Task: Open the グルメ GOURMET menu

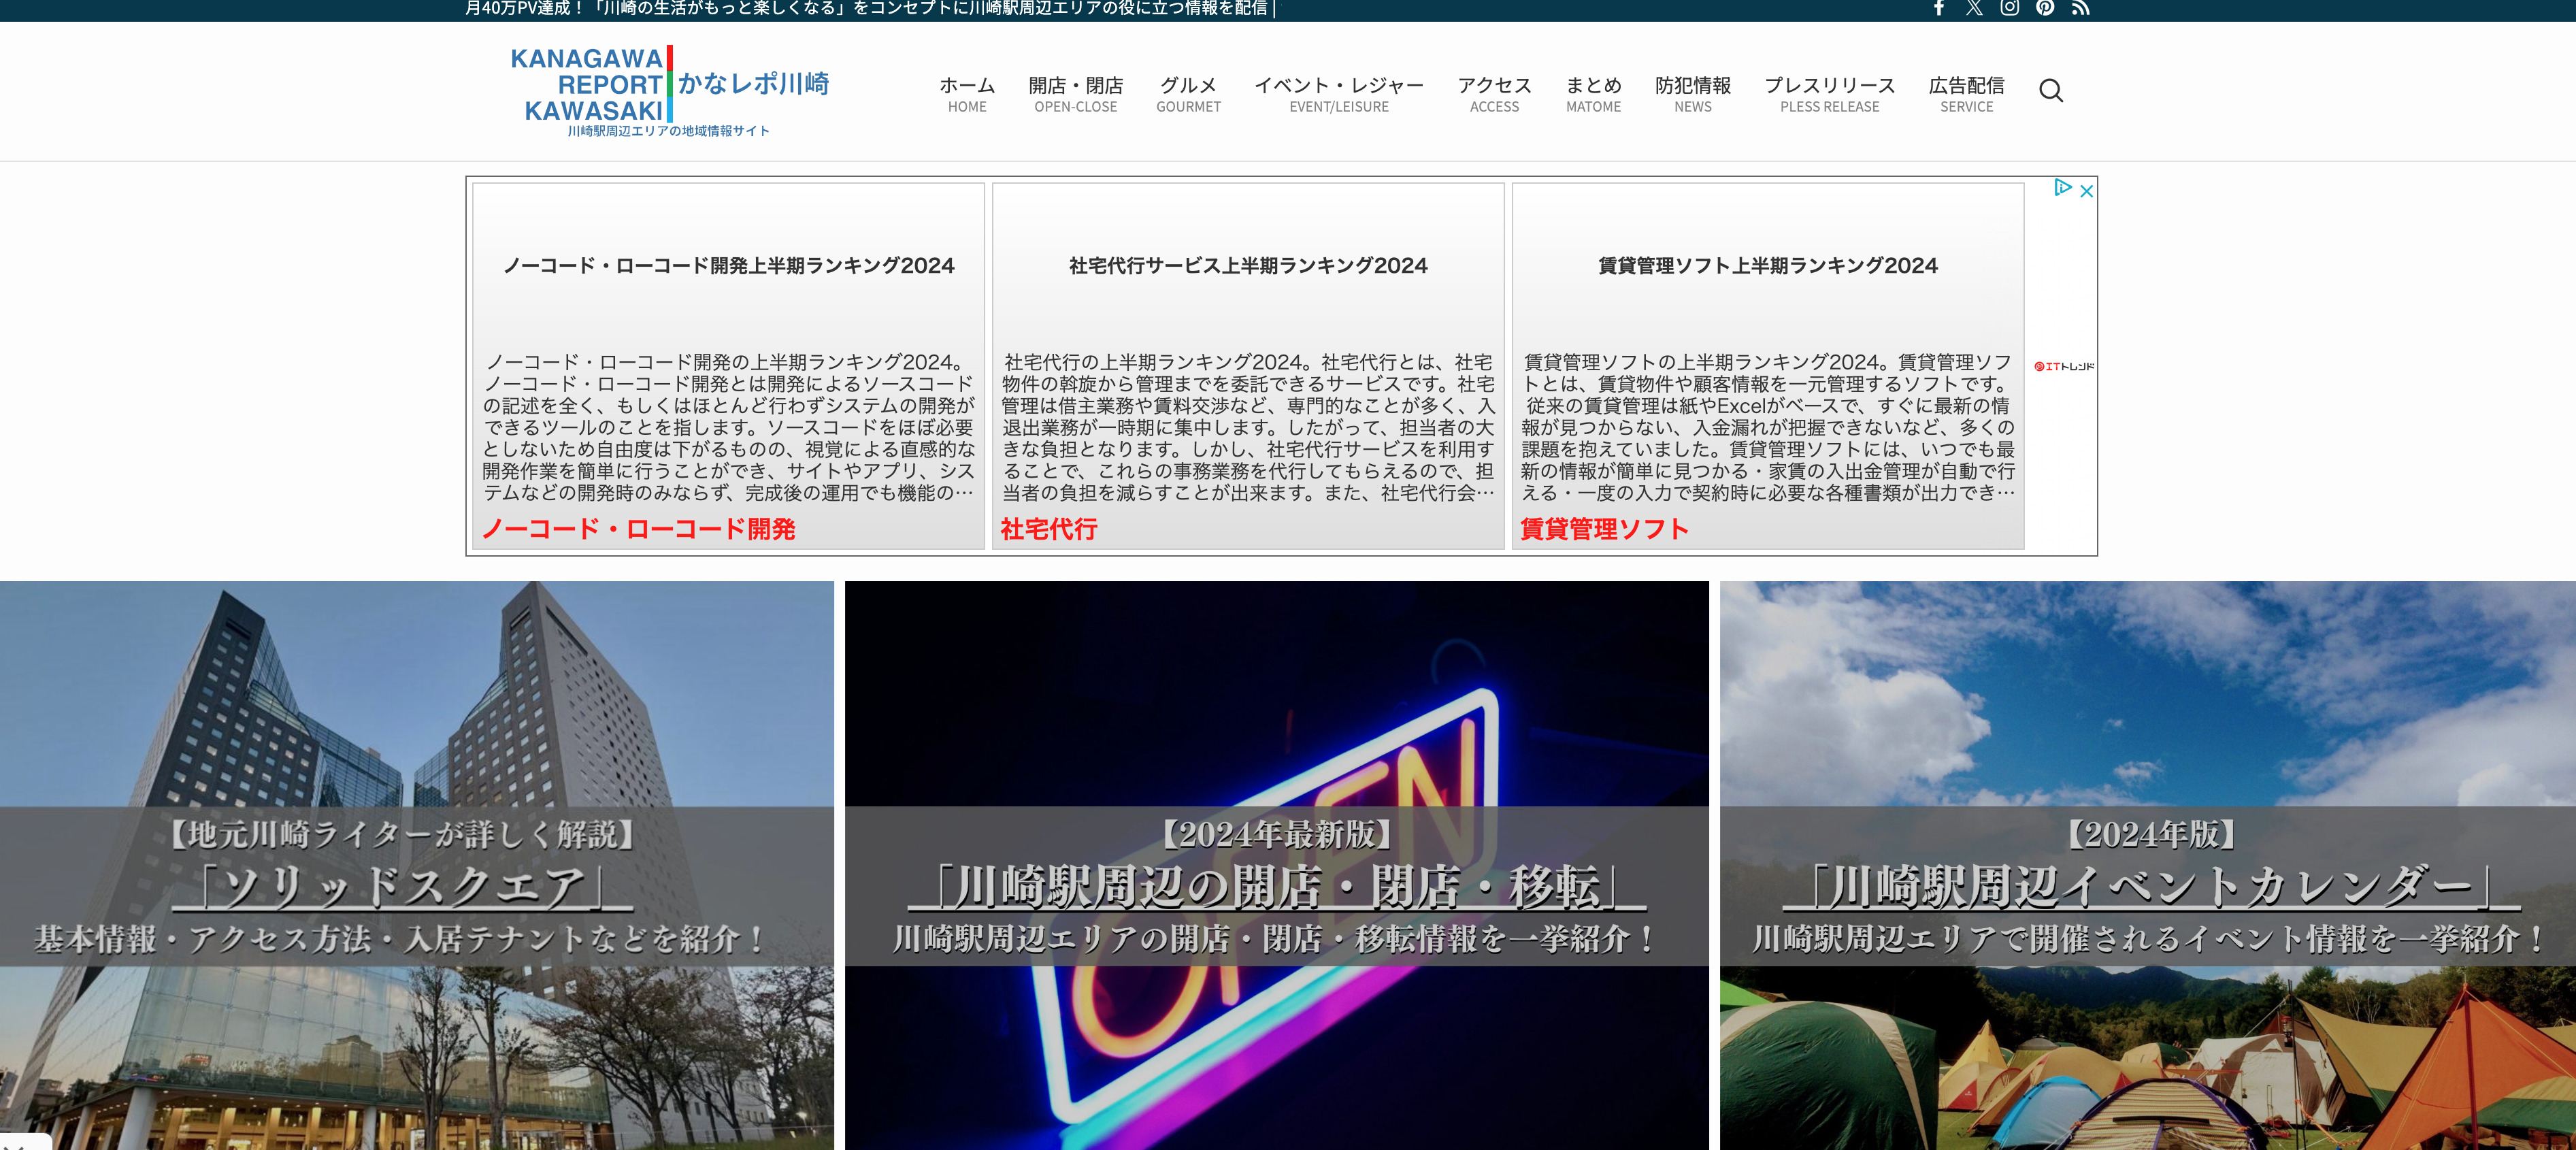Action: coord(1188,94)
